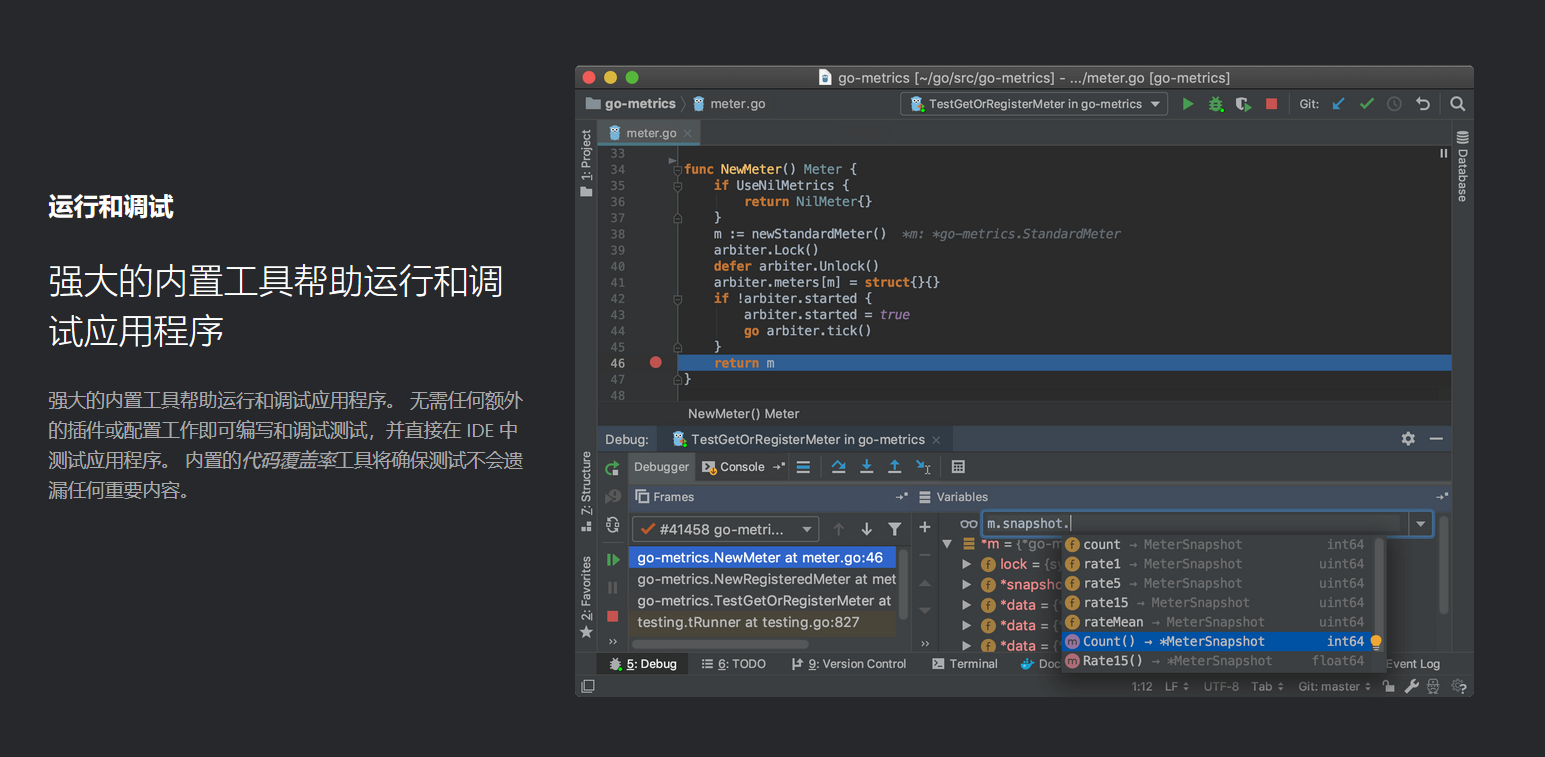Screen dimensions: 1545x757
Task: Close the meter.go editor tab
Action: (688, 133)
